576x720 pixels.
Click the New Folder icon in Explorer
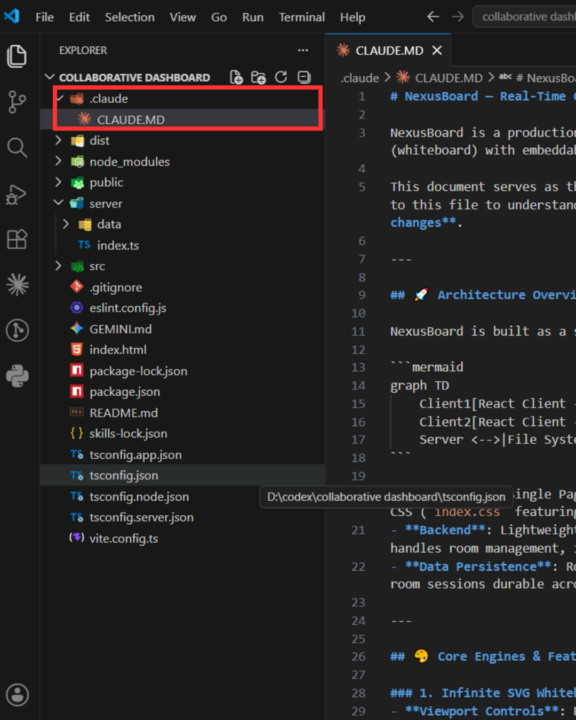(x=259, y=77)
